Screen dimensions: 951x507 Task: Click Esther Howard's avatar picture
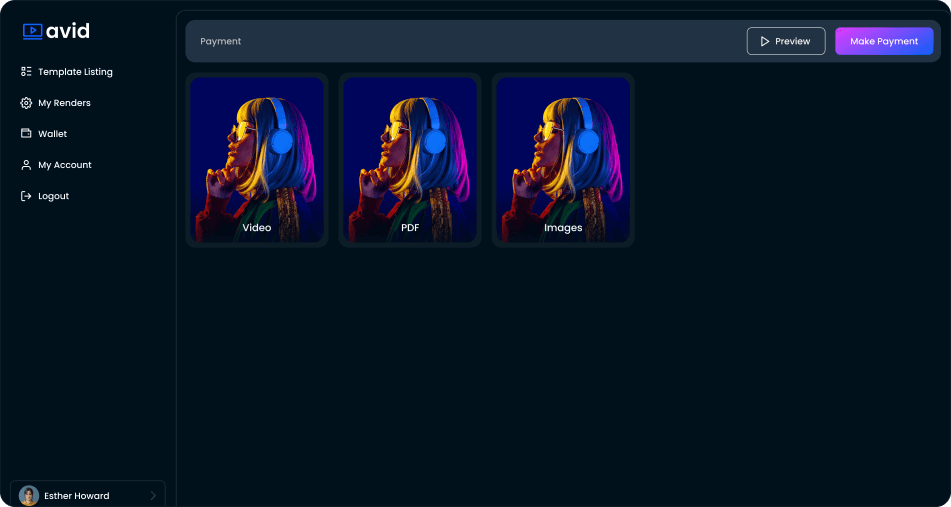(29, 495)
